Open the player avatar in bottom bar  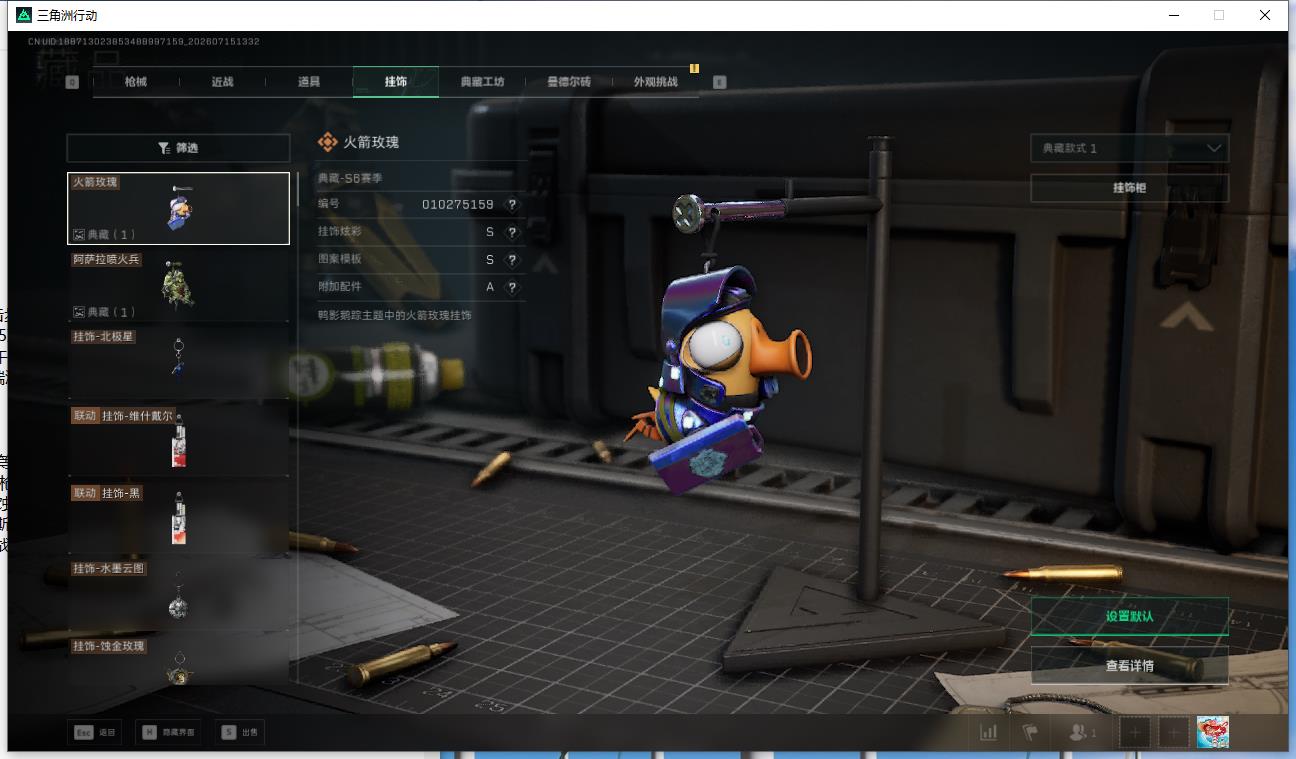tap(1213, 732)
